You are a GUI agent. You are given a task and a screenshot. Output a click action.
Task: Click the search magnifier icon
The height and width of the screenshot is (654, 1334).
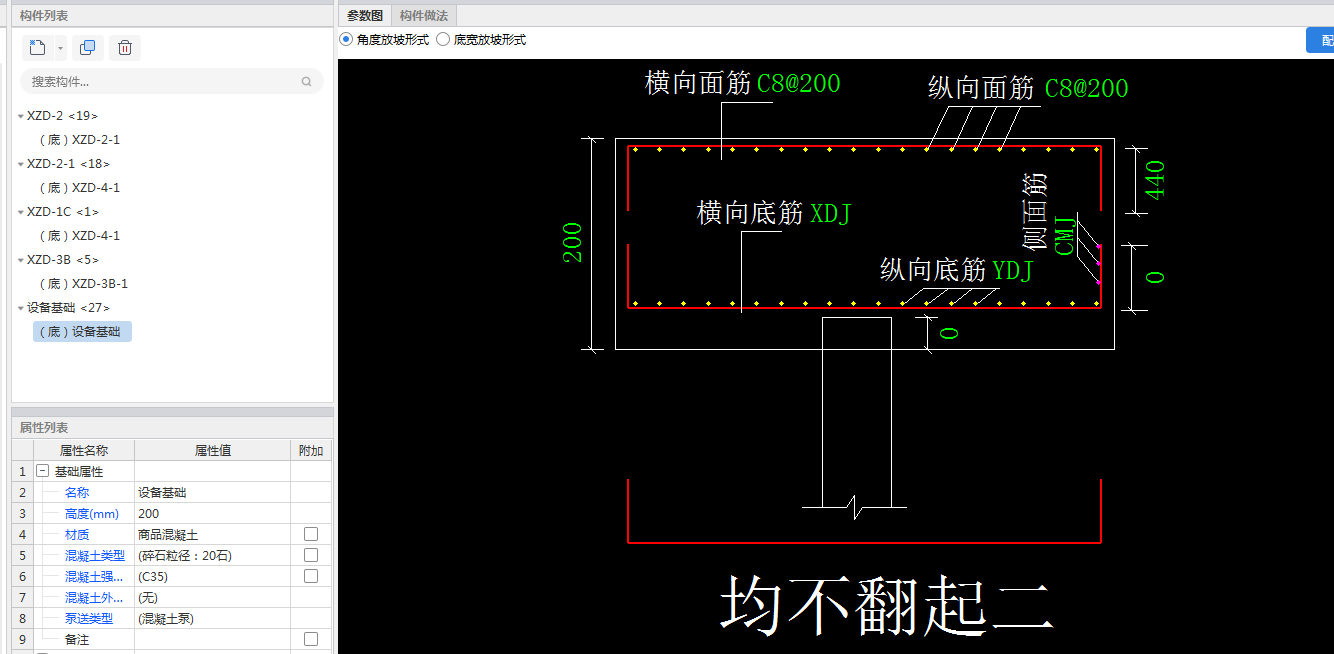pyautogui.click(x=307, y=82)
